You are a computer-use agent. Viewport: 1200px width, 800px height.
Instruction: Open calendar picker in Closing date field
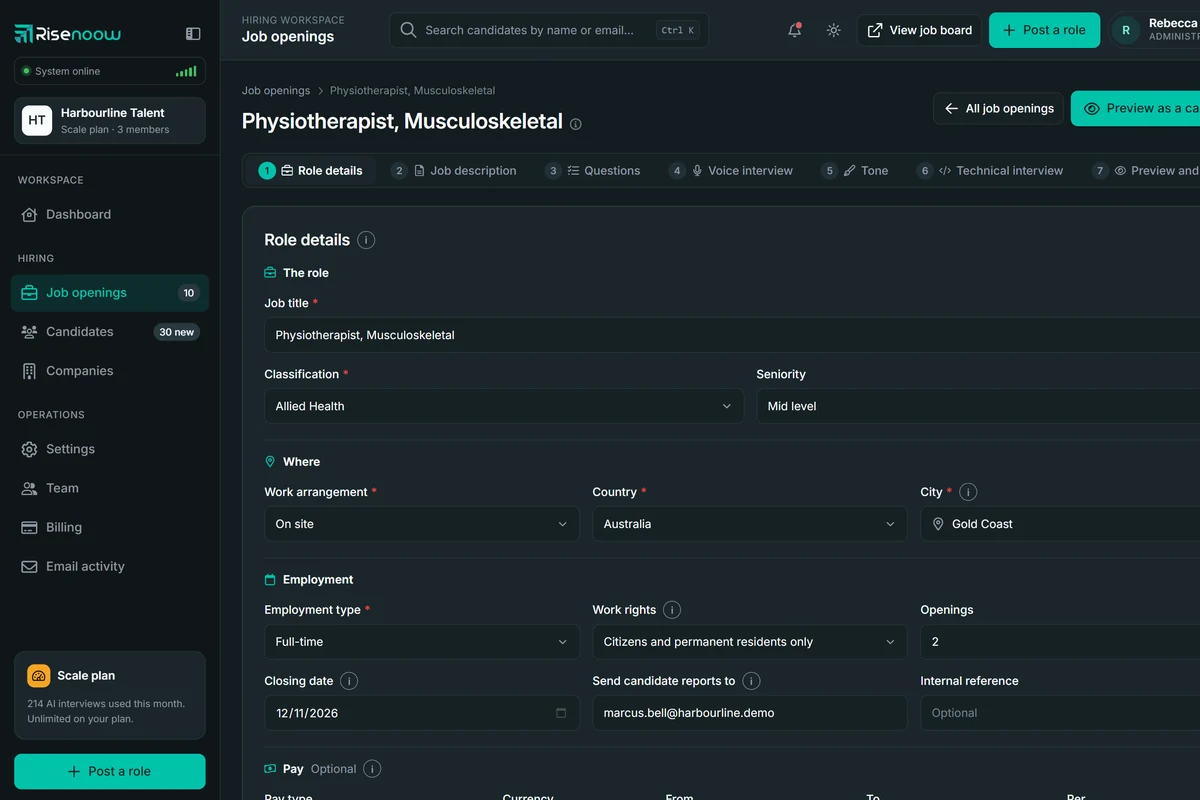pyautogui.click(x=561, y=713)
